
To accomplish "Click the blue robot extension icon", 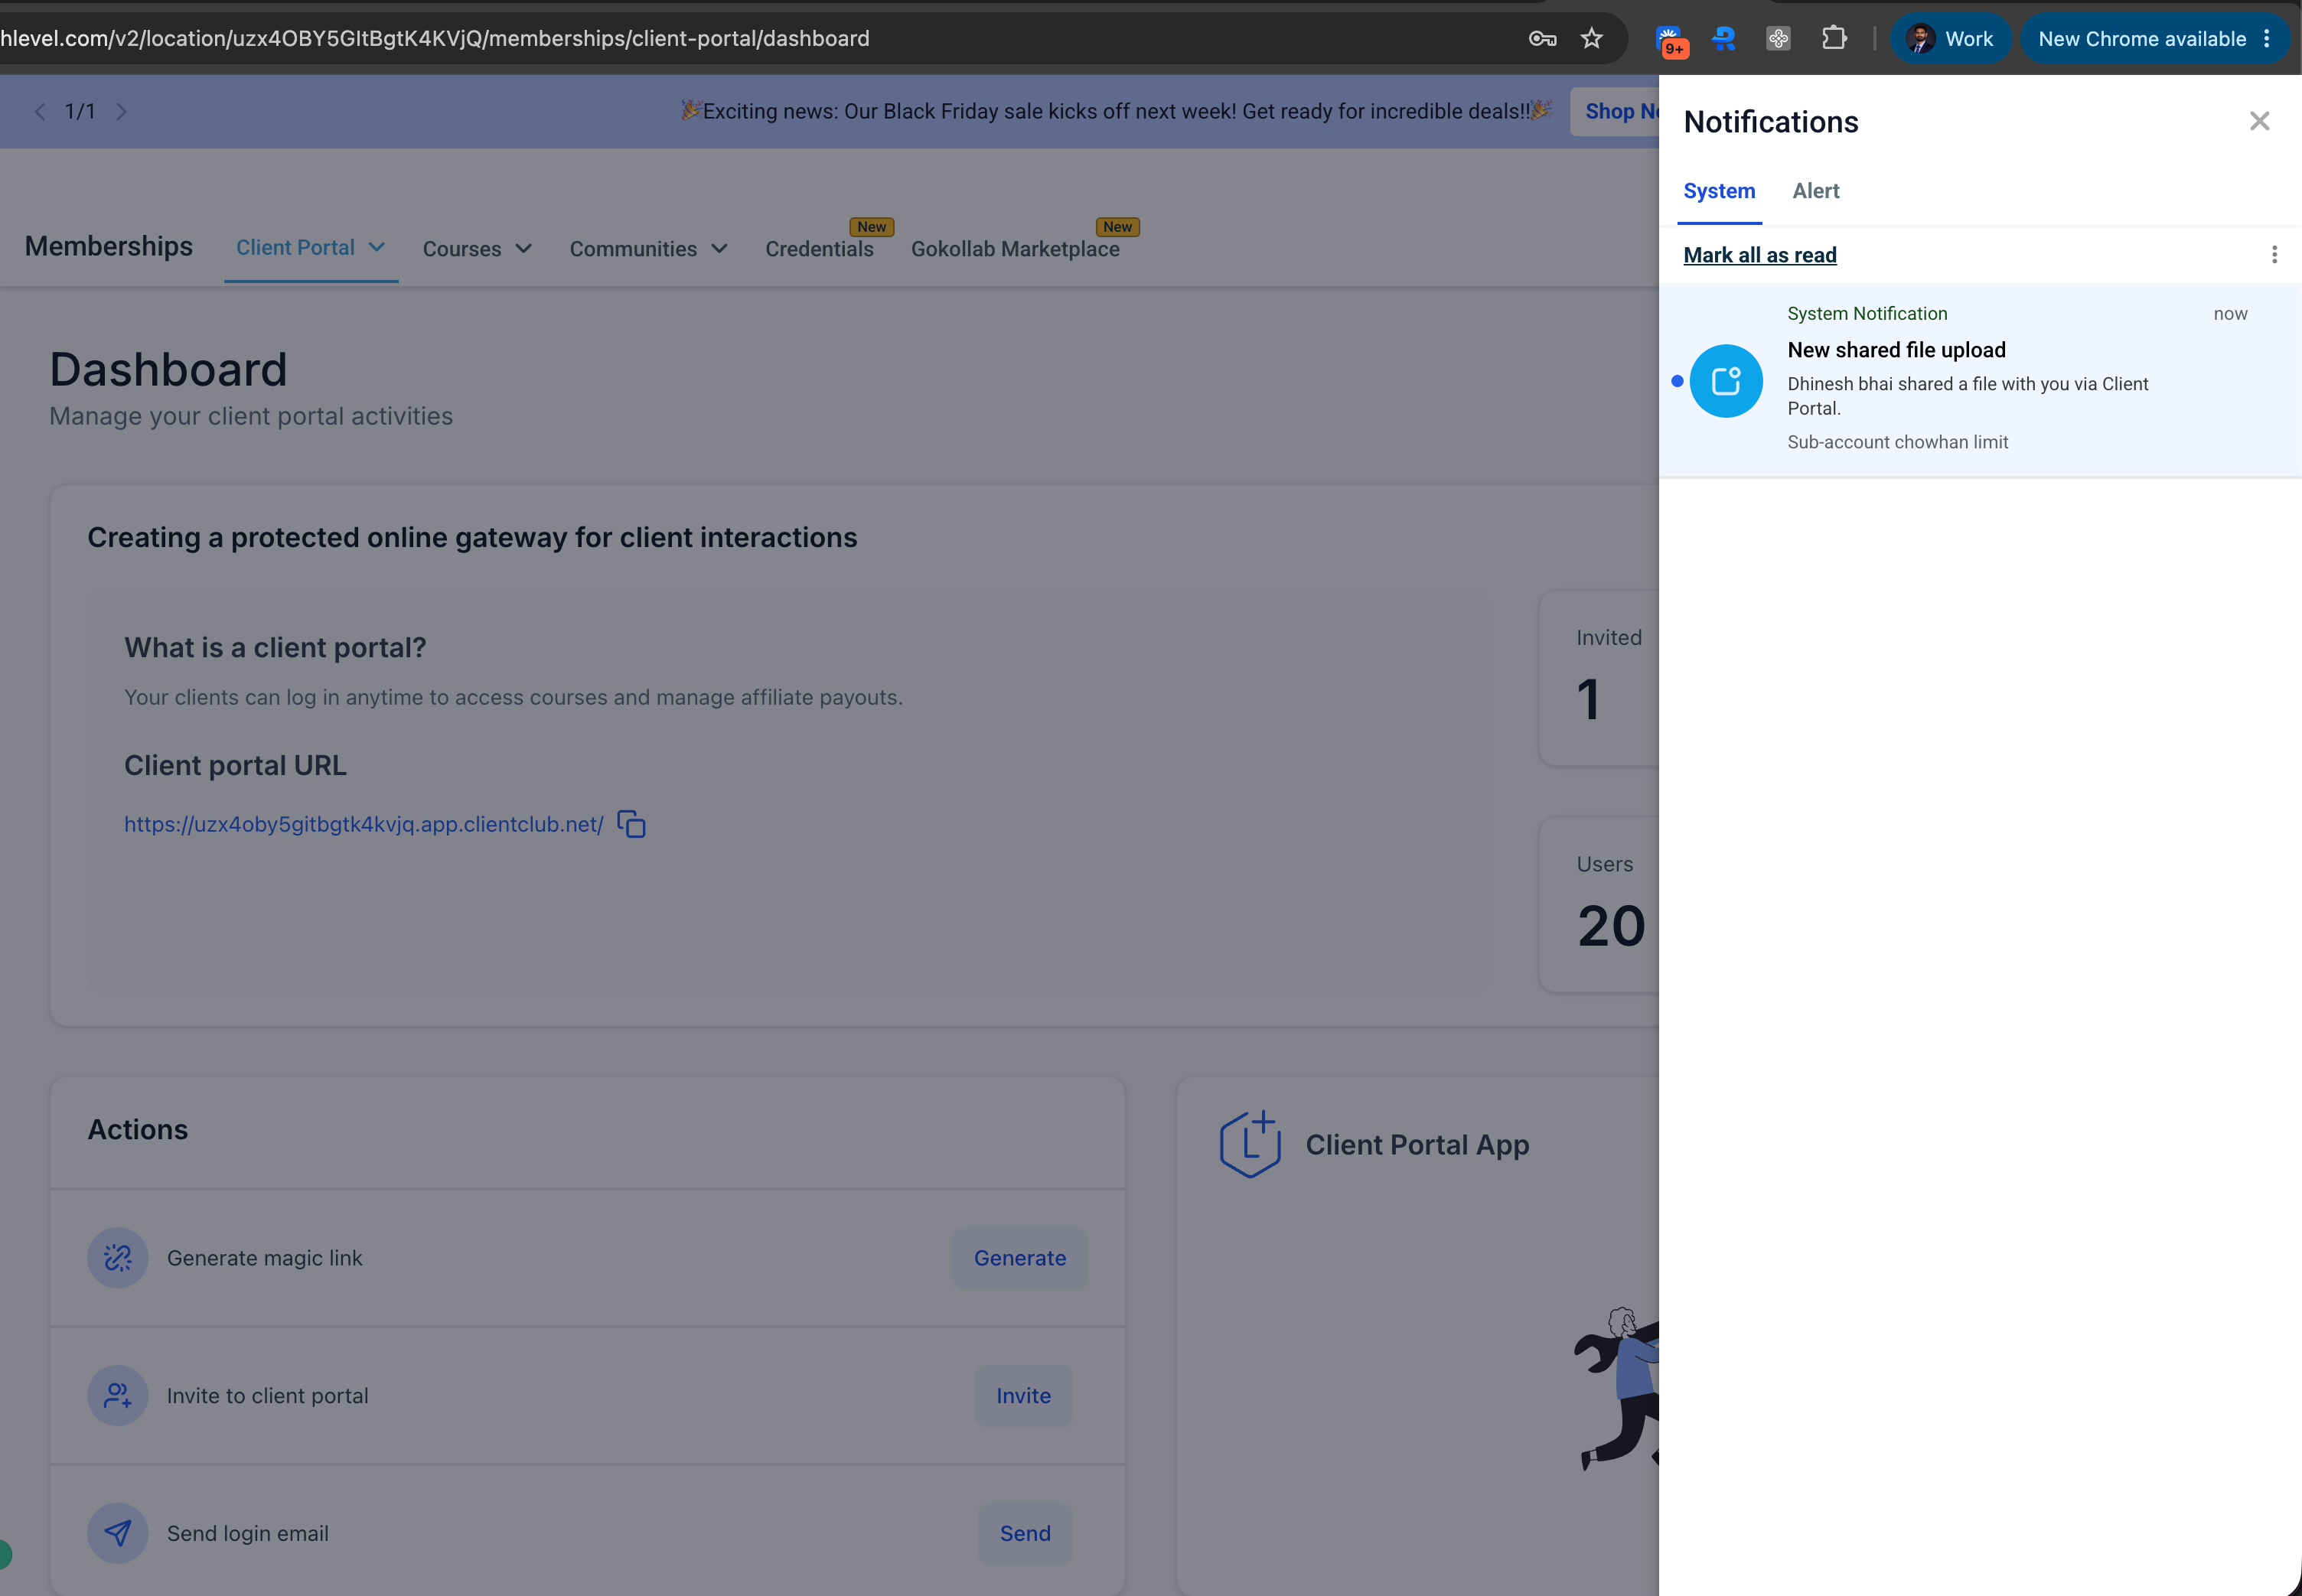I will tap(1724, 39).
